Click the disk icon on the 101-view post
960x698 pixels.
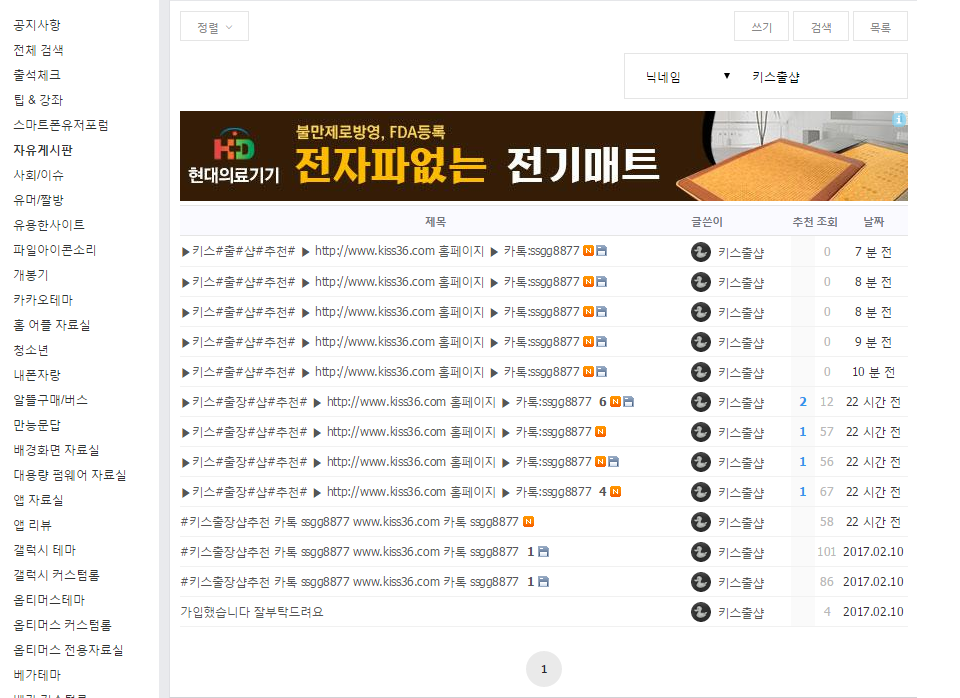coord(543,552)
